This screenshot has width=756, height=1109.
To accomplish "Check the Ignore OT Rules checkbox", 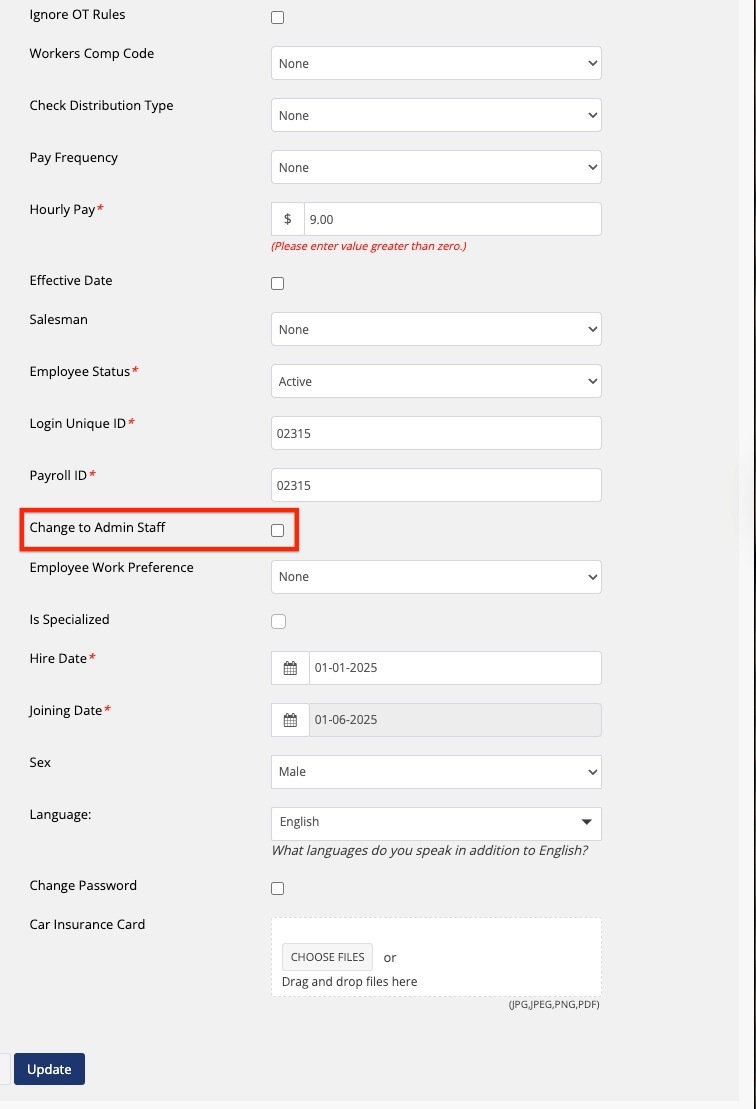I will 278,18.
